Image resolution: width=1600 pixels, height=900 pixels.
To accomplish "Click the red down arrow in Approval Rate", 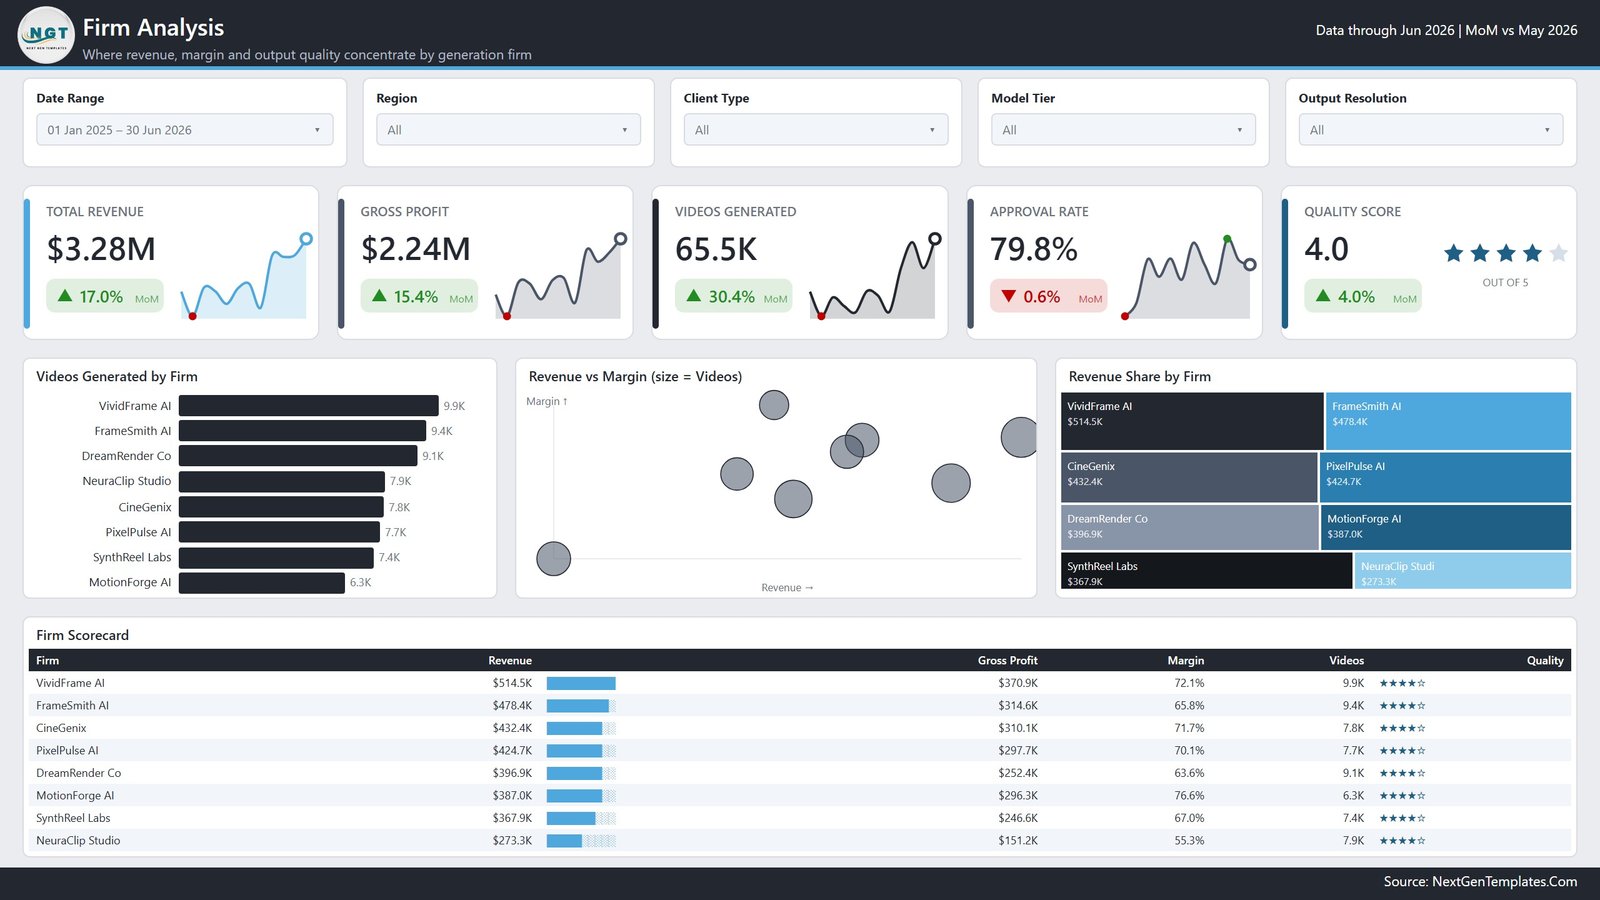I will coord(1008,296).
